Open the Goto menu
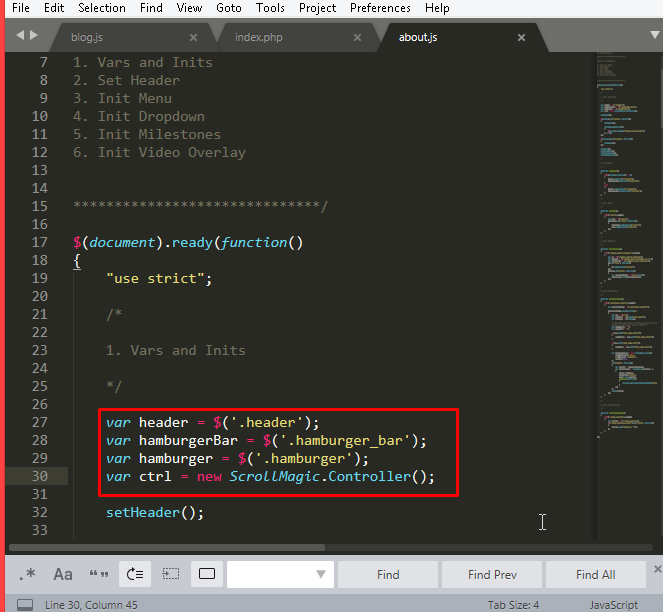 point(228,8)
